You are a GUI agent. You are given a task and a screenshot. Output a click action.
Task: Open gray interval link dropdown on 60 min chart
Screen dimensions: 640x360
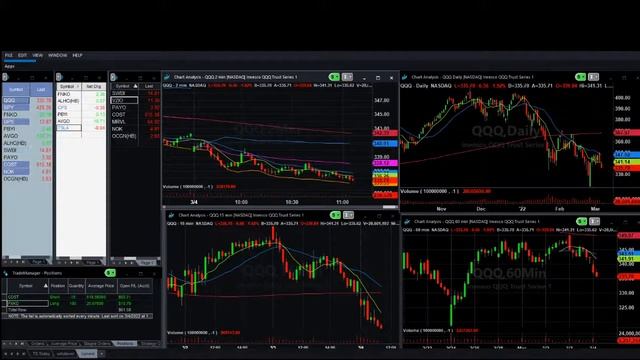click(595, 221)
